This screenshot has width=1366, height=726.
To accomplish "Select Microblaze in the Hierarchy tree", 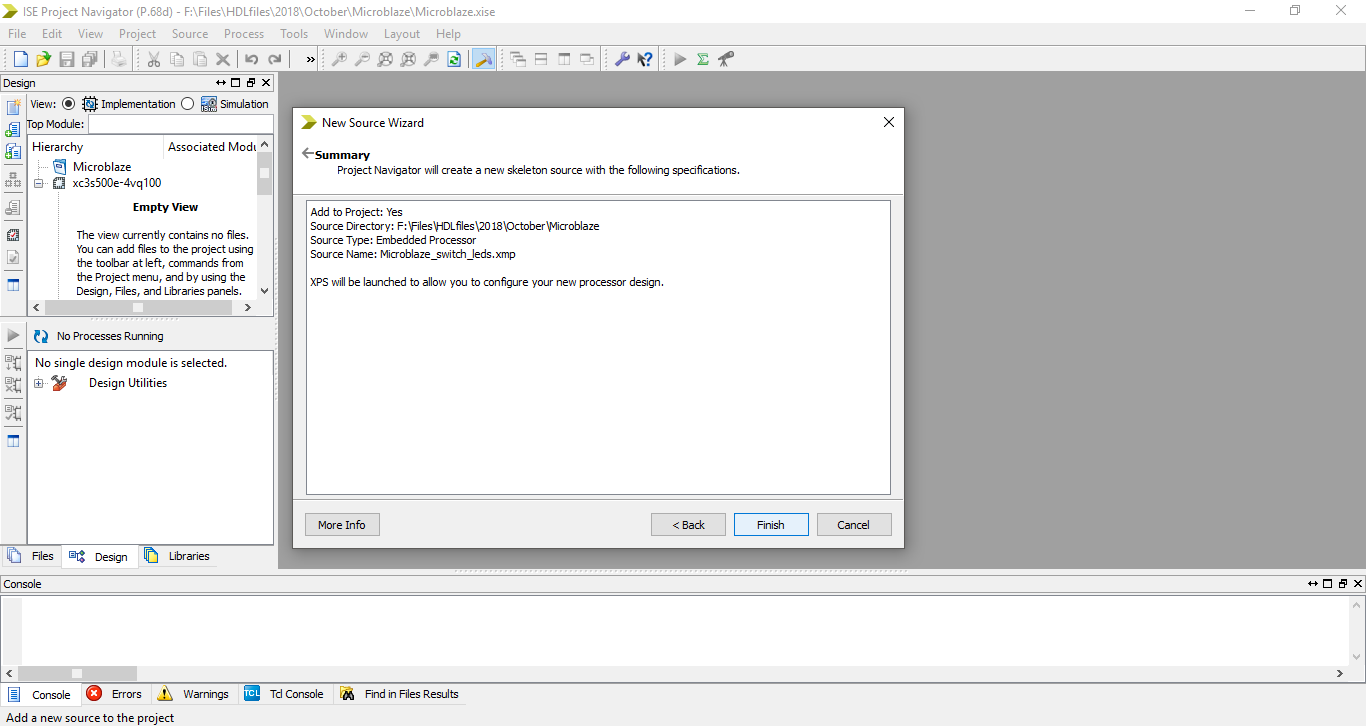I will [102, 167].
